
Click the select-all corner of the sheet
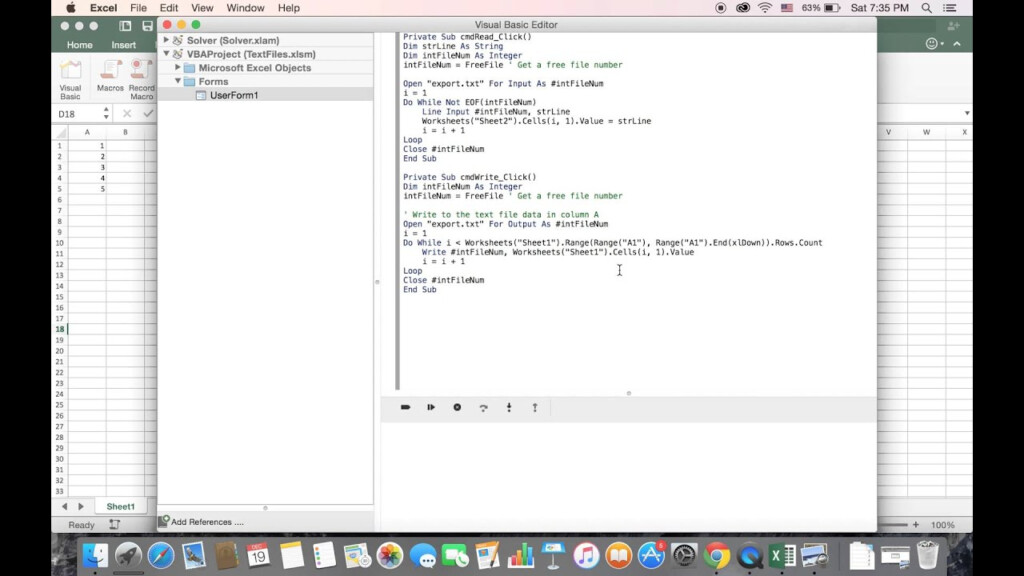[61, 132]
